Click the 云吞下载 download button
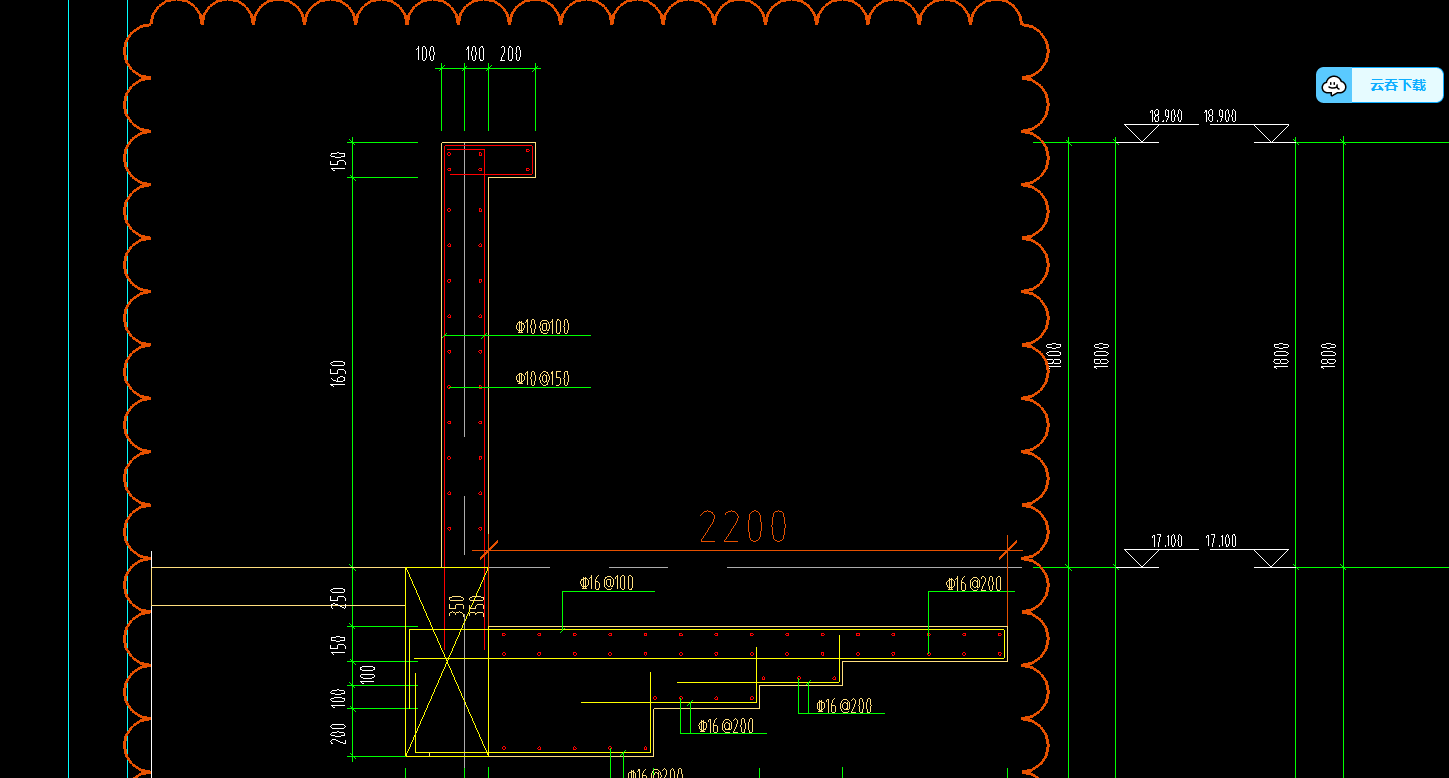The image size is (1449, 778). (x=1380, y=85)
